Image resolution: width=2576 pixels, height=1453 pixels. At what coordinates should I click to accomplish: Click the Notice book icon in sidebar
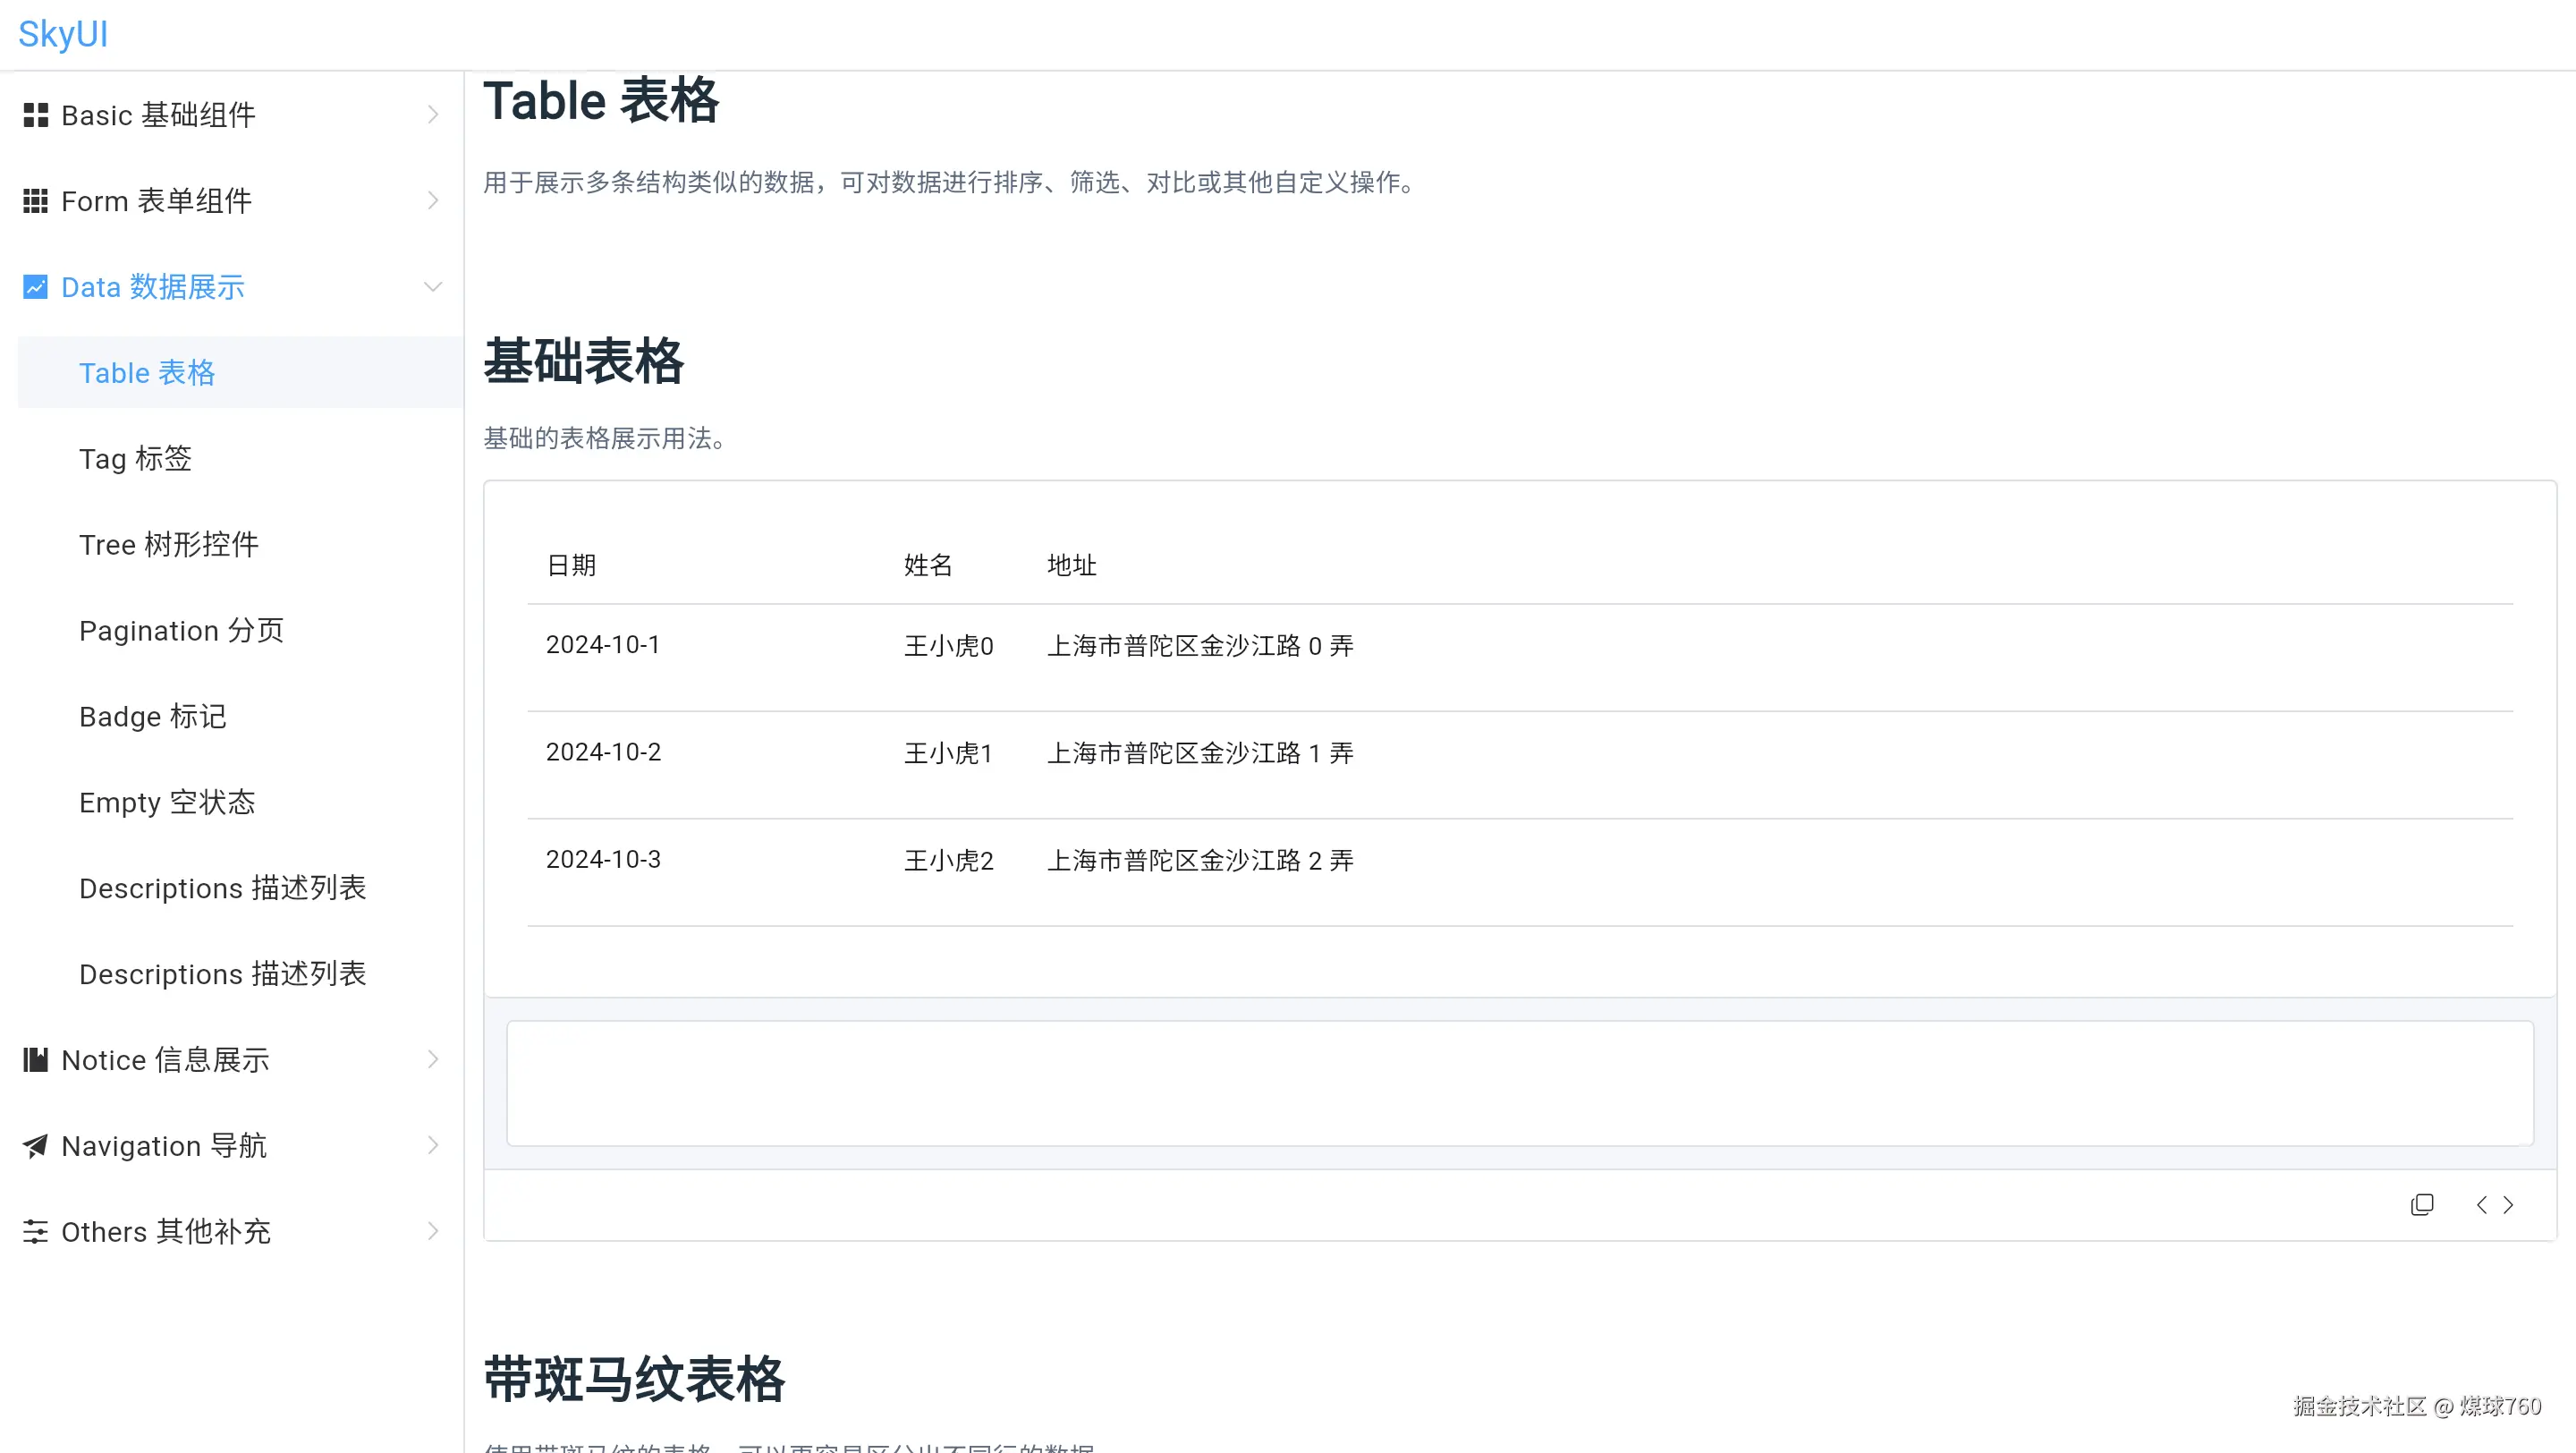pyautogui.click(x=35, y=1059)
